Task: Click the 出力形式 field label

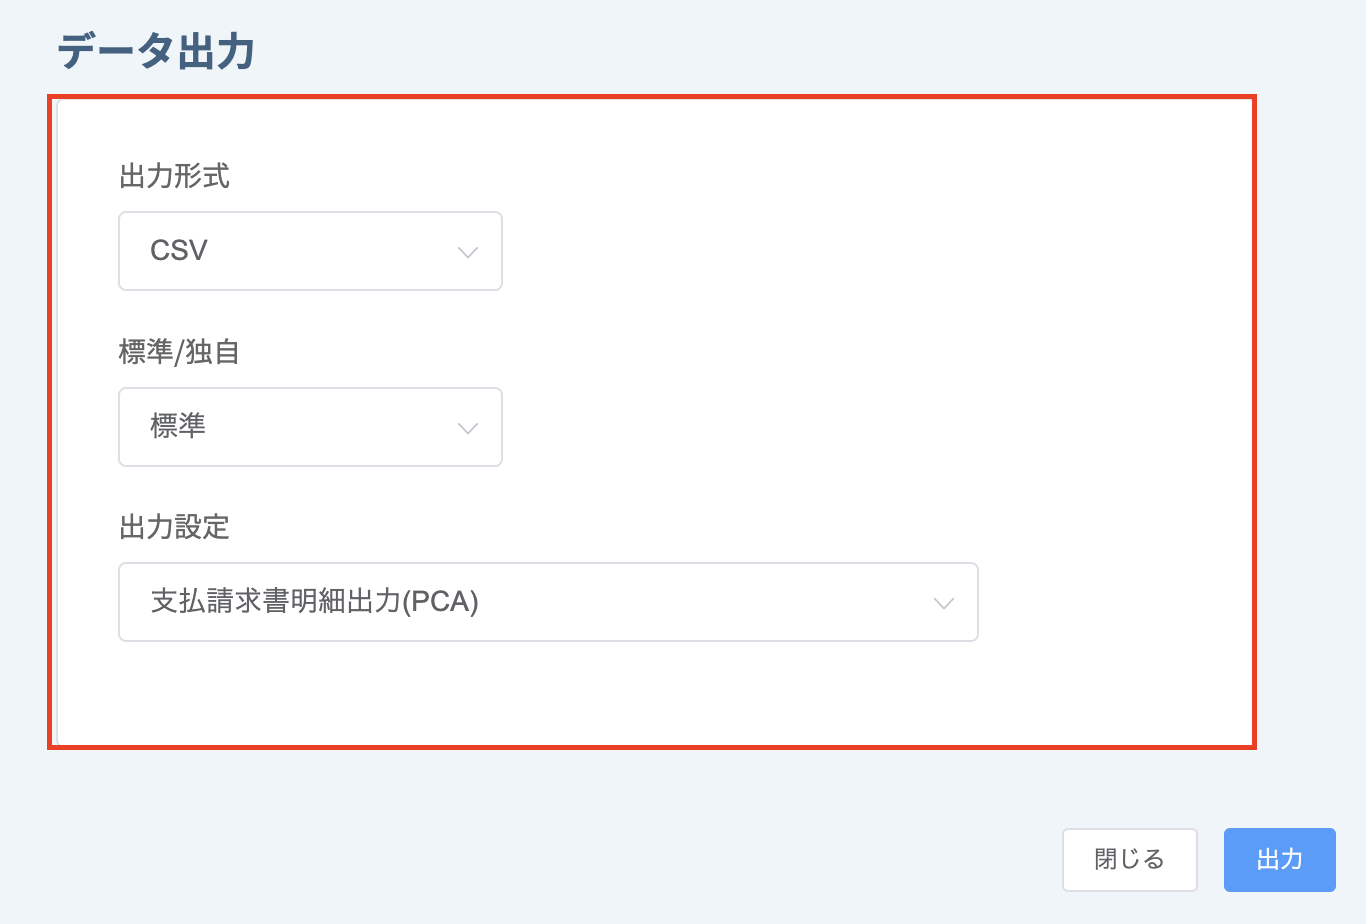Action: [175, 176]
